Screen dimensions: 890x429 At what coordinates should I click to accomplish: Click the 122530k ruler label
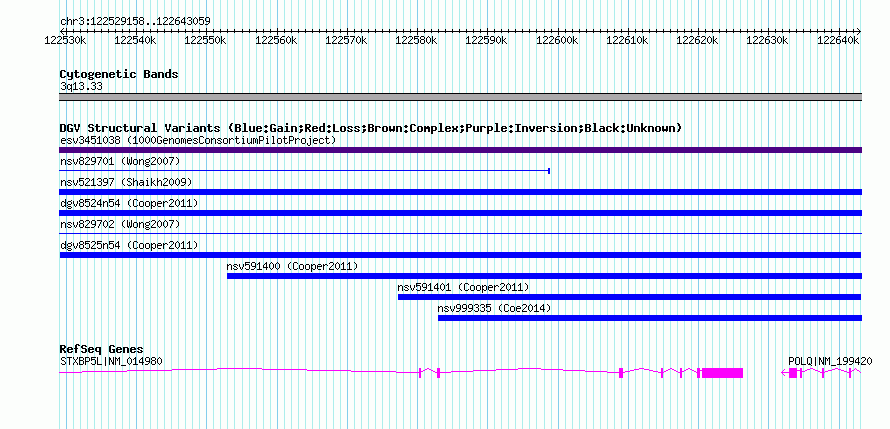pyautogui.click(x=65, y=40)
